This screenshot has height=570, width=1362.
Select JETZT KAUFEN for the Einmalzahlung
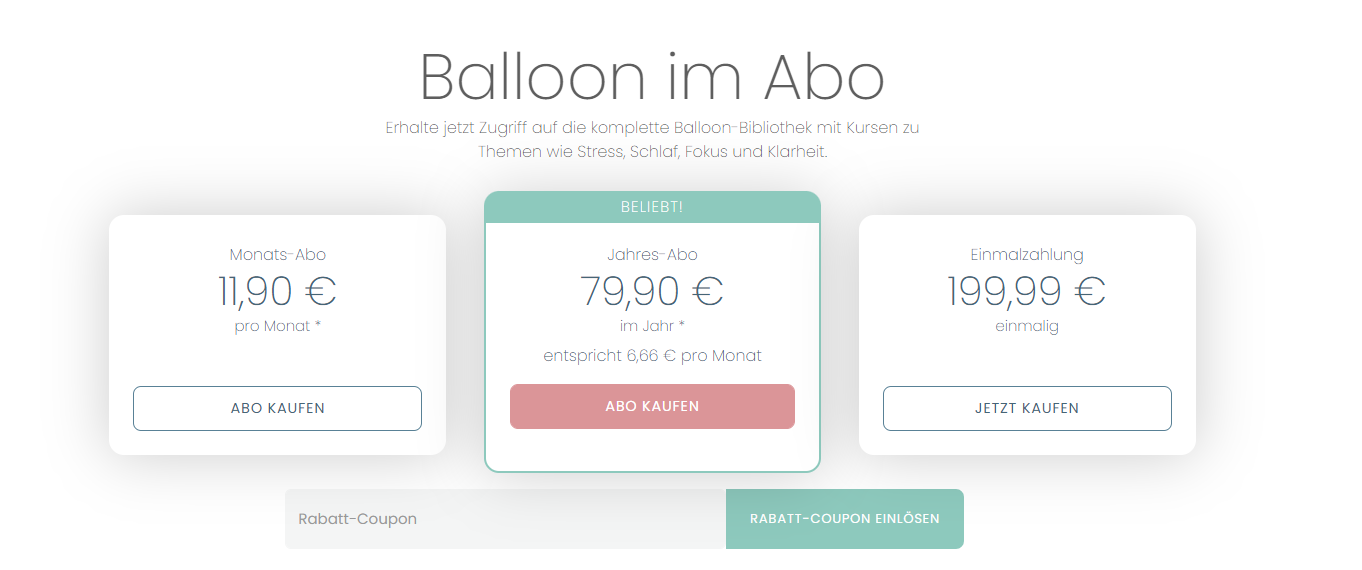[x=1027, y=408]
